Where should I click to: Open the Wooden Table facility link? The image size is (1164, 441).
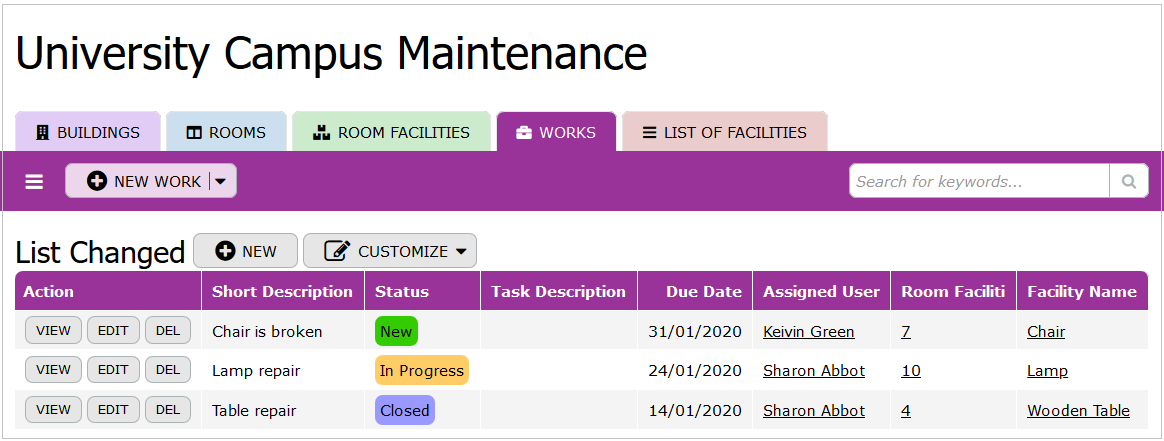pyautogui.click(x=1078, y=410)
